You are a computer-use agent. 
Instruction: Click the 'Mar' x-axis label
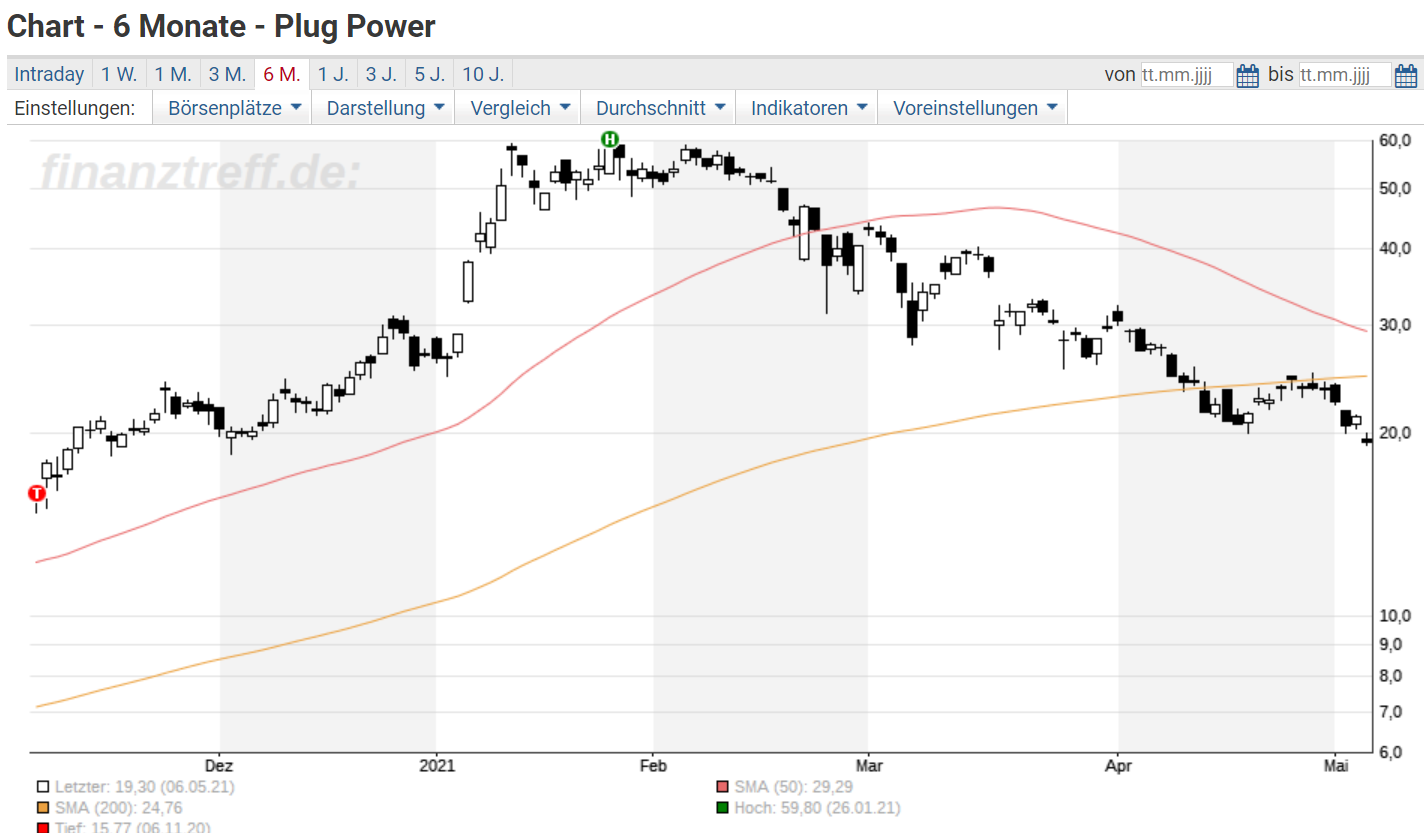pos(869,766)
